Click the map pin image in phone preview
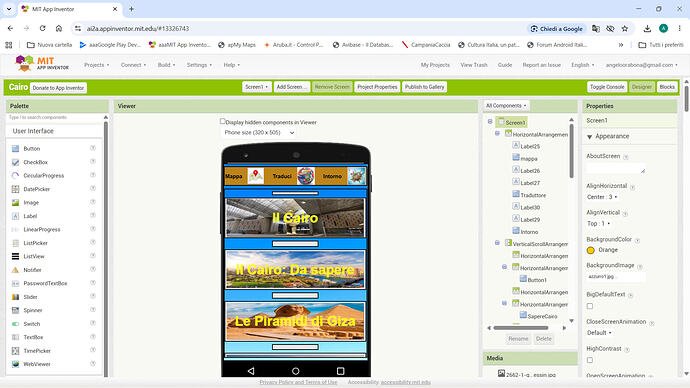690x388 pixels. (256, 176)
